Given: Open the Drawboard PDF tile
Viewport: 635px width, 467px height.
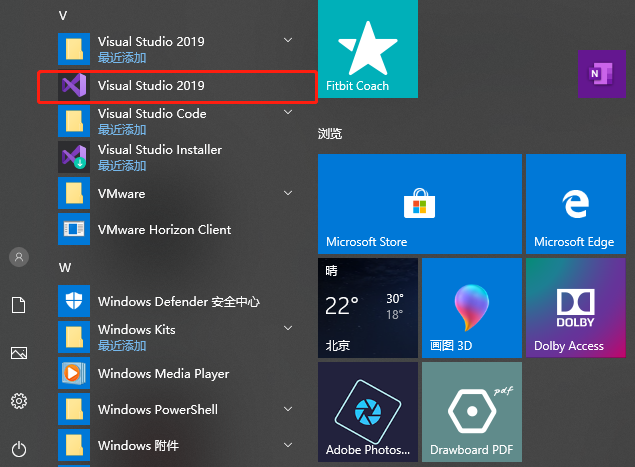Looking at the screenshot, I should pos(472,412).
